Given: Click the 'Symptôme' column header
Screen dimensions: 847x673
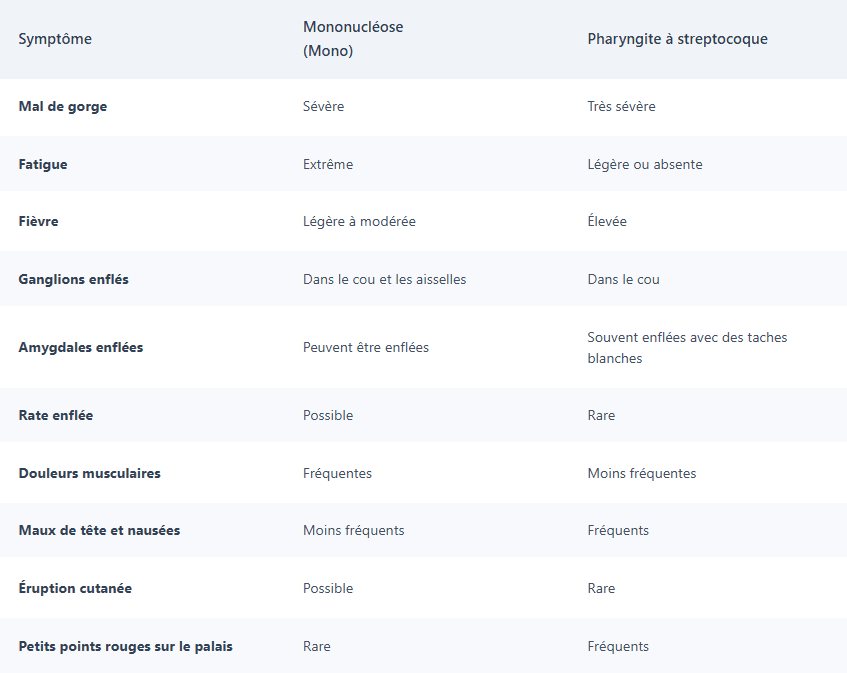Looking at the screenshot, I should [x=55, y=39].
